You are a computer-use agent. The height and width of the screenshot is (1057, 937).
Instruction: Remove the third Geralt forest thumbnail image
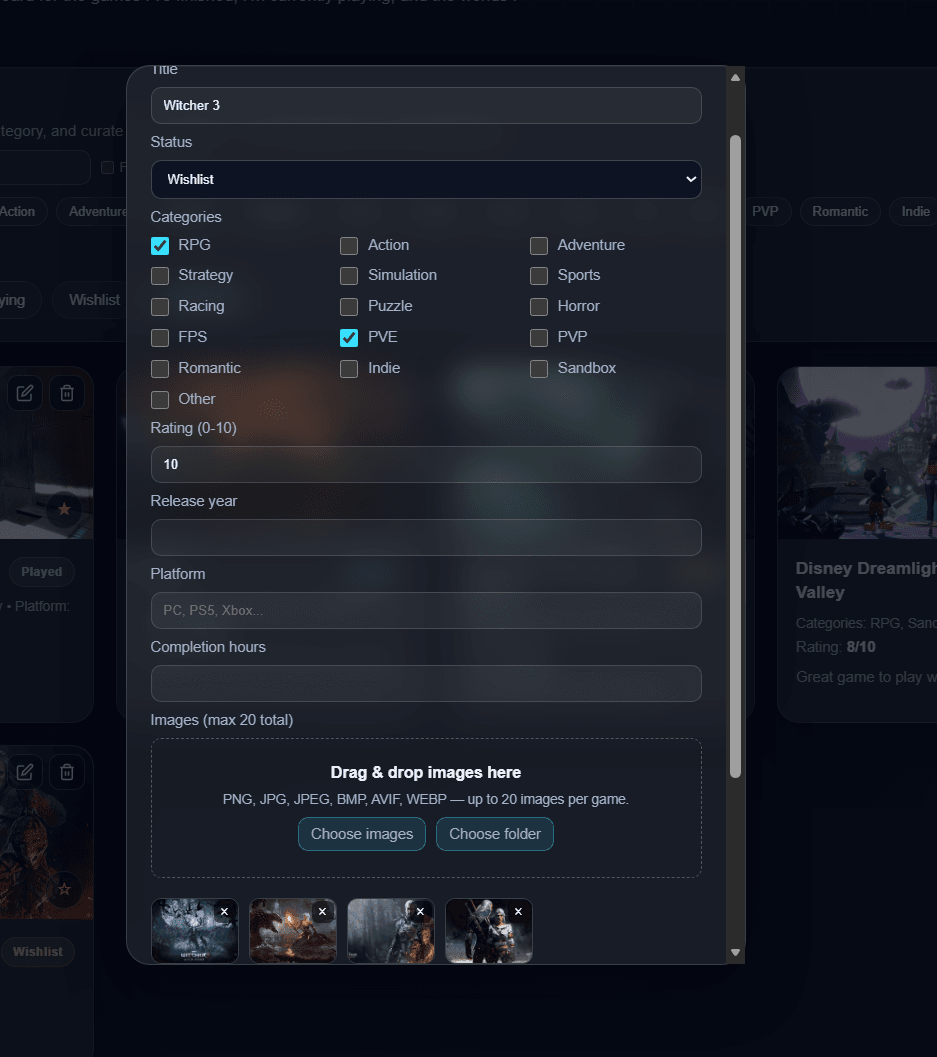(420, 911)
